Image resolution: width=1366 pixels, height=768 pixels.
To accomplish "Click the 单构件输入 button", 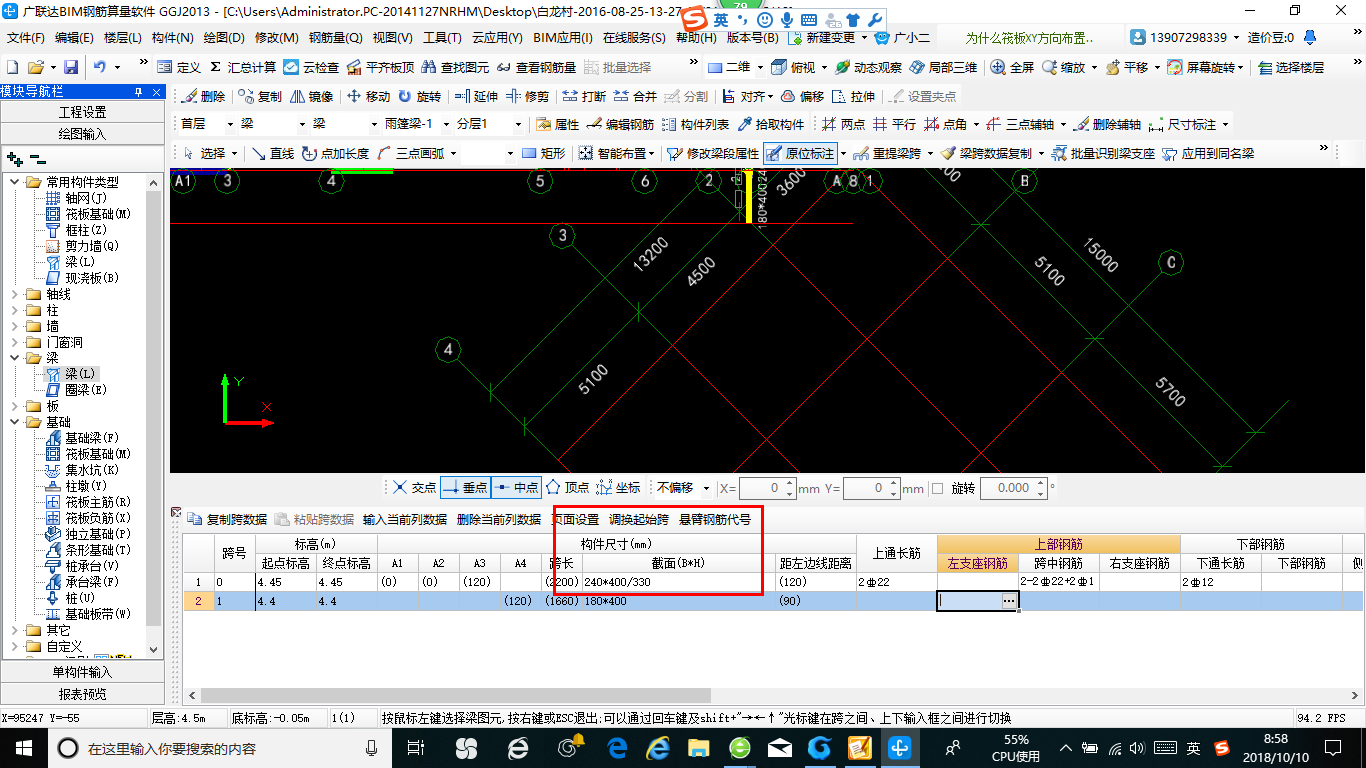I will tap(82, 672).
